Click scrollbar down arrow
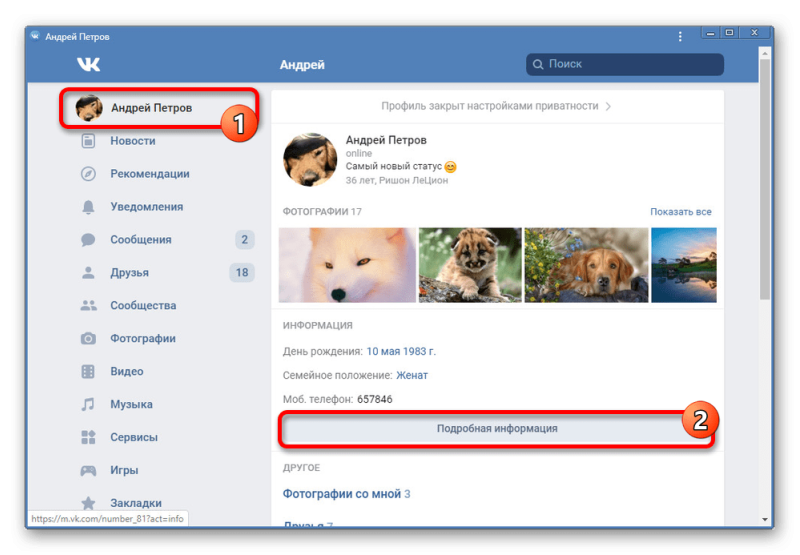800x555 pixels. tap(764, 519)
